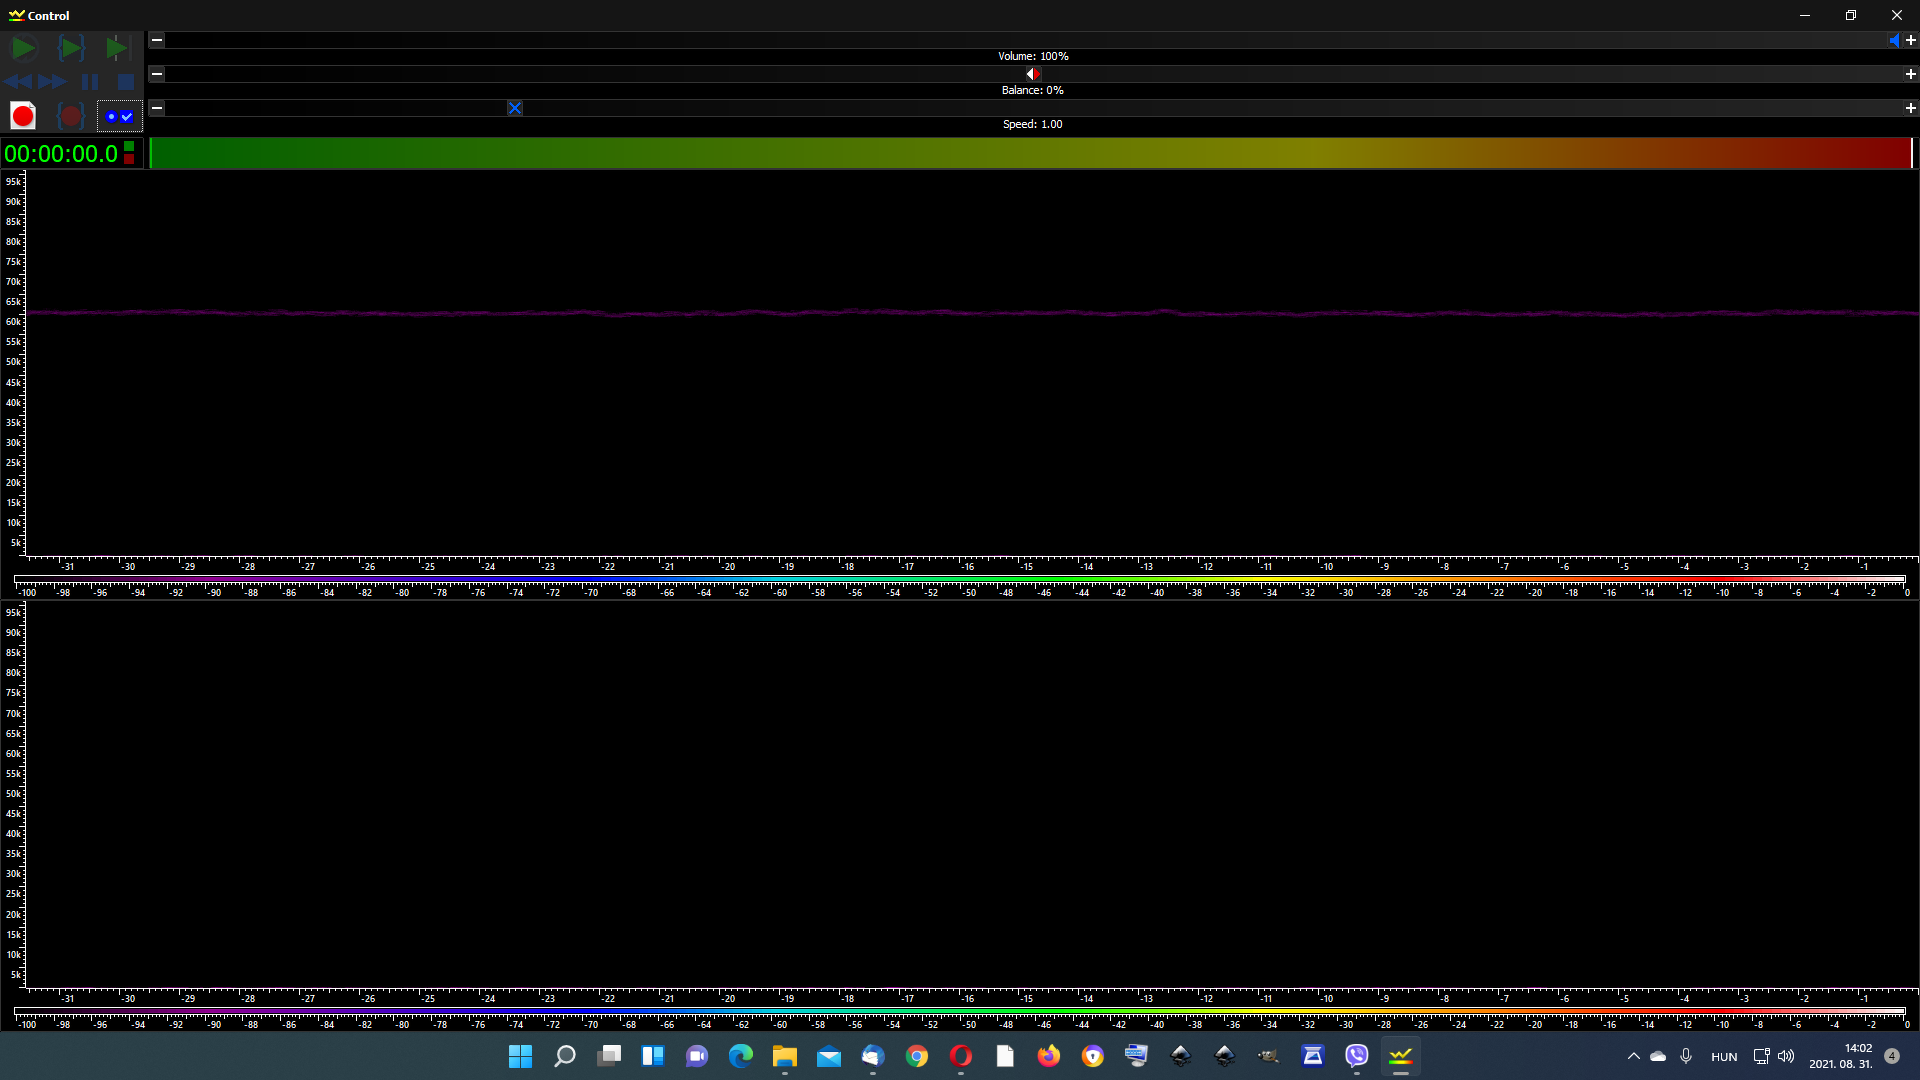This screenshot has height=1080, width=1920.
Task: Click the blue X speed slider handle
Action: pyautogui.click(x=514, y=108)
